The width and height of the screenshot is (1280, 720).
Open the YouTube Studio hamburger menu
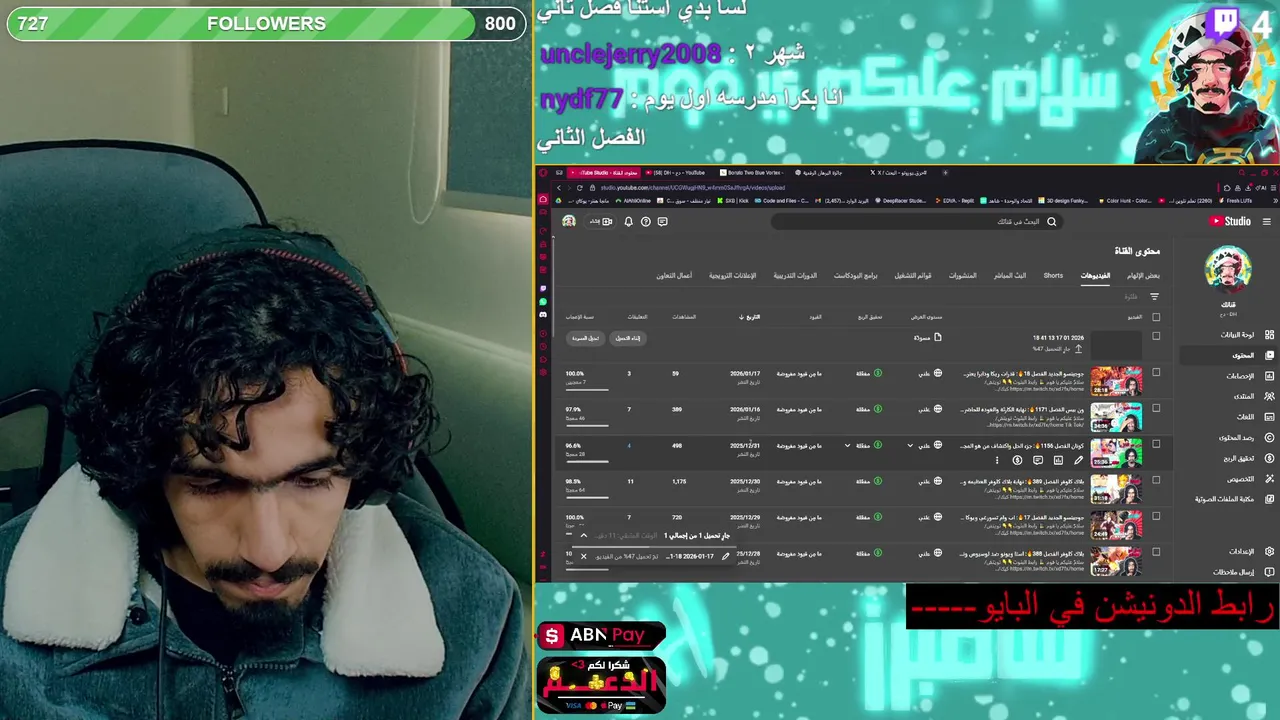[x=1267, y=221]
